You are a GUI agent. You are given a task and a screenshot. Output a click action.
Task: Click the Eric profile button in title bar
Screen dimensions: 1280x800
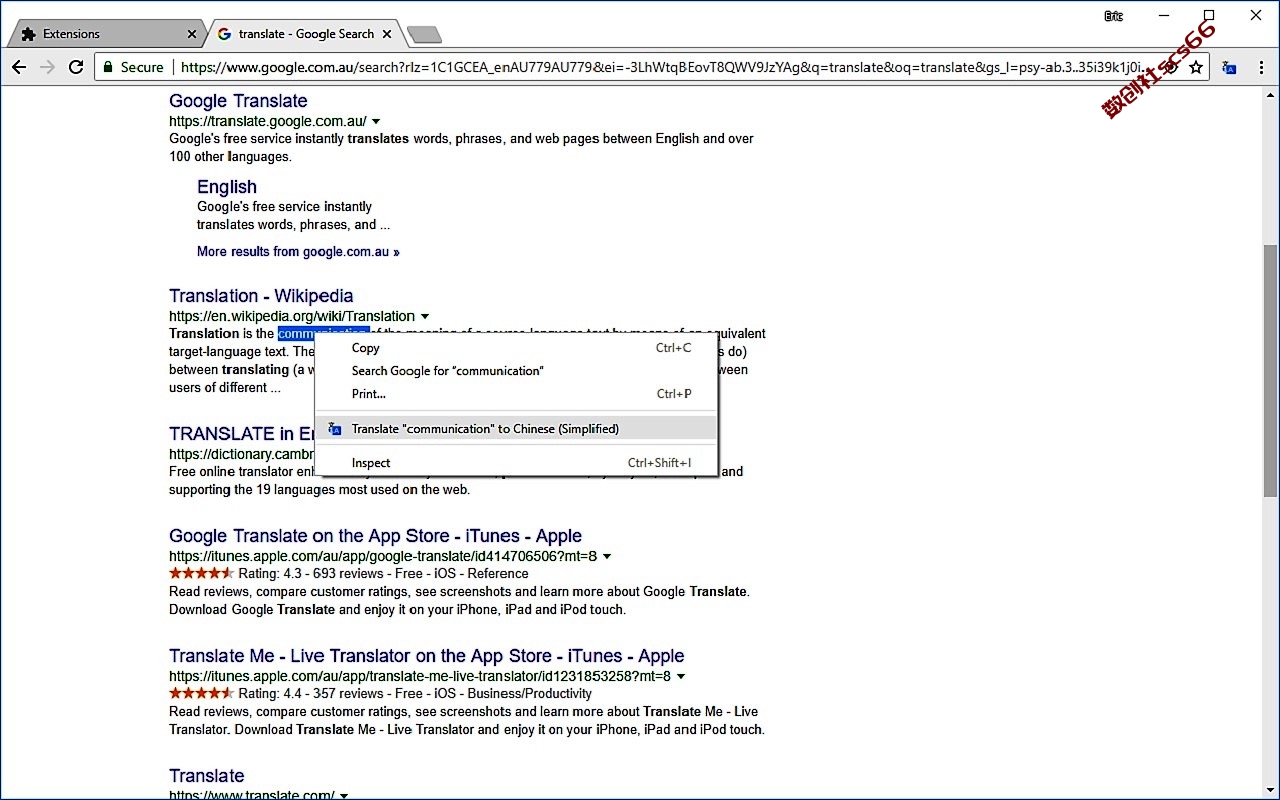pos(1113,16)
